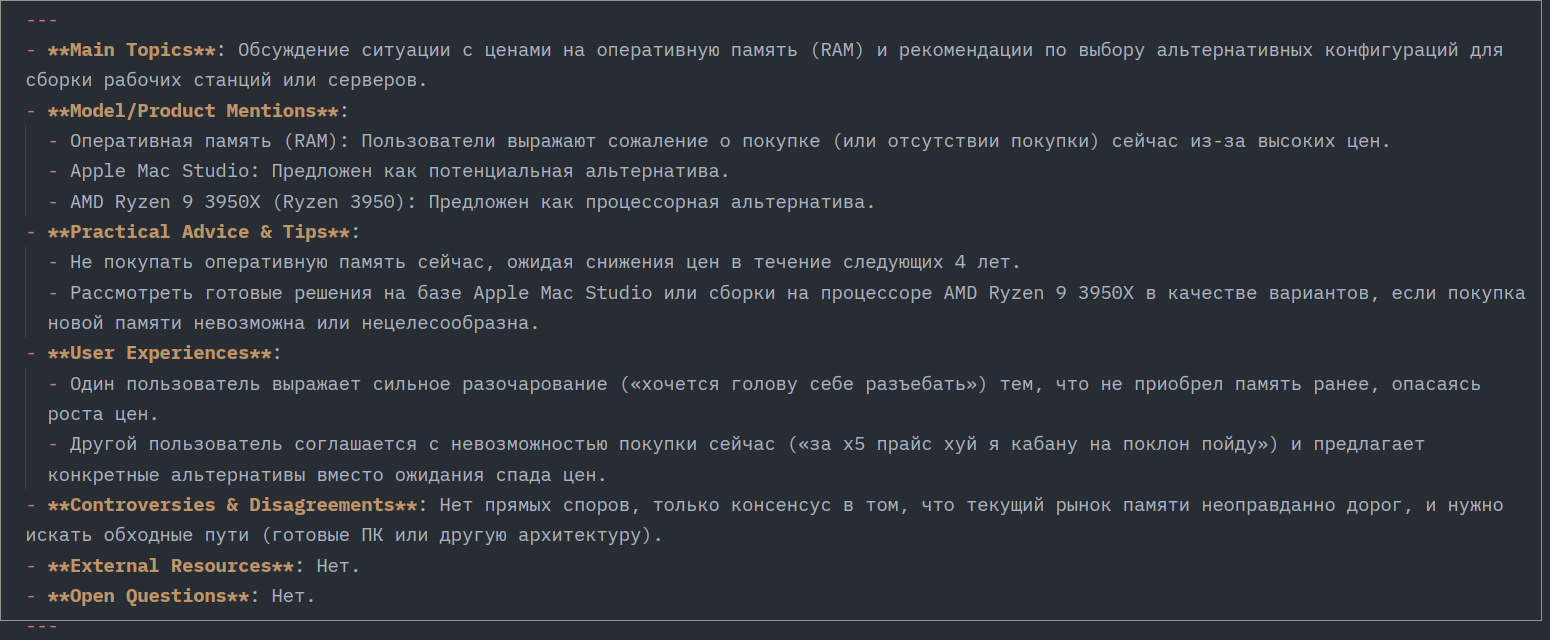Click the "User Experiences" heading text

(x=159, y=353)
